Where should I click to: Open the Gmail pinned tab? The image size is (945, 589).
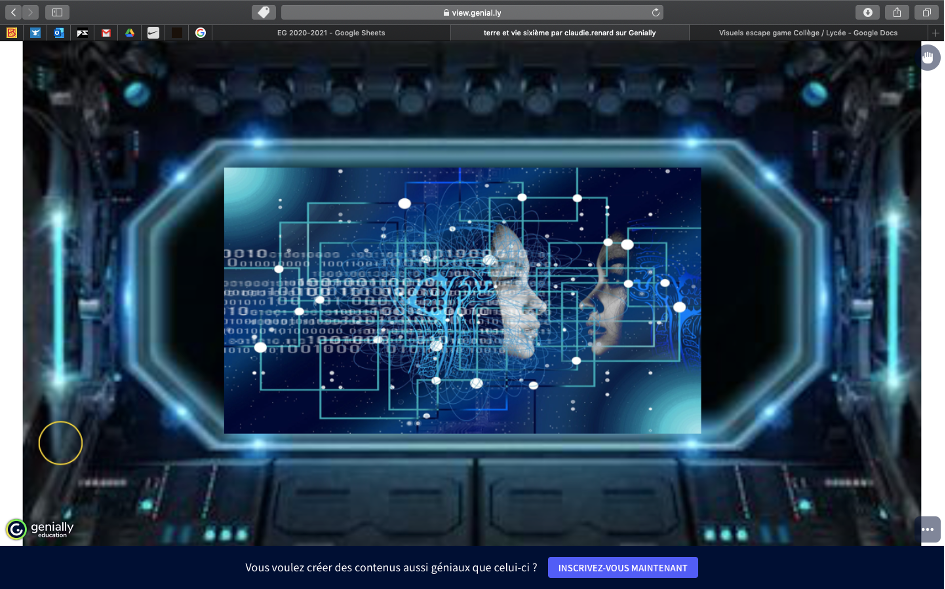106,33
